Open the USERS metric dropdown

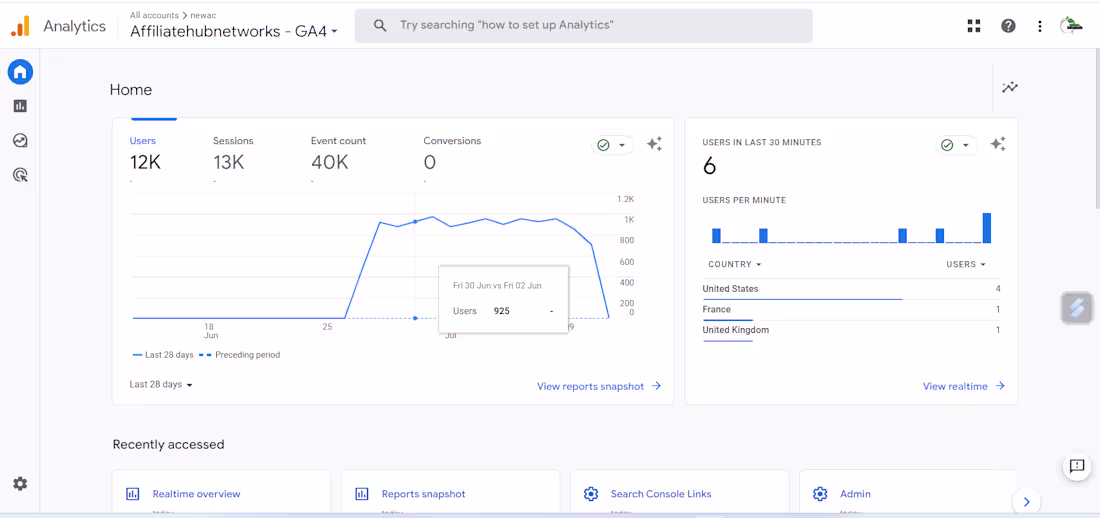966,265
